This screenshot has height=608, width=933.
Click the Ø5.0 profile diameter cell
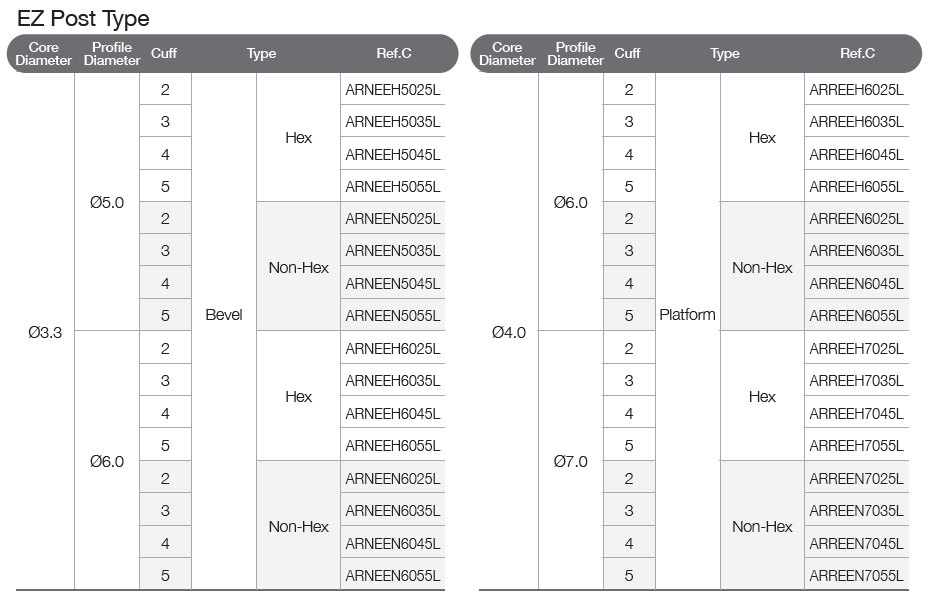pos(107,203)
